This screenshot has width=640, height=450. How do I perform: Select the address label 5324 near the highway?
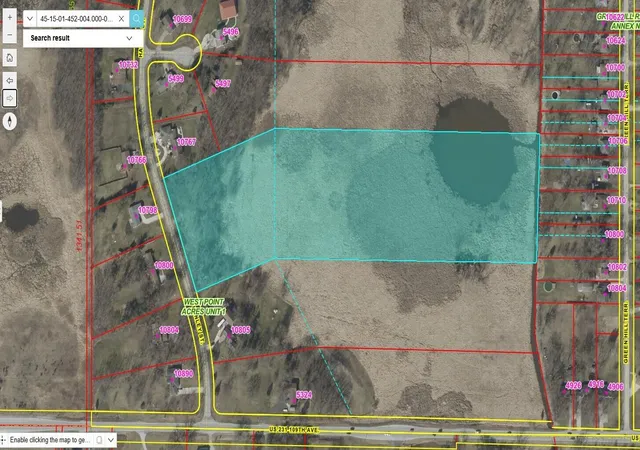coord(304,395)
